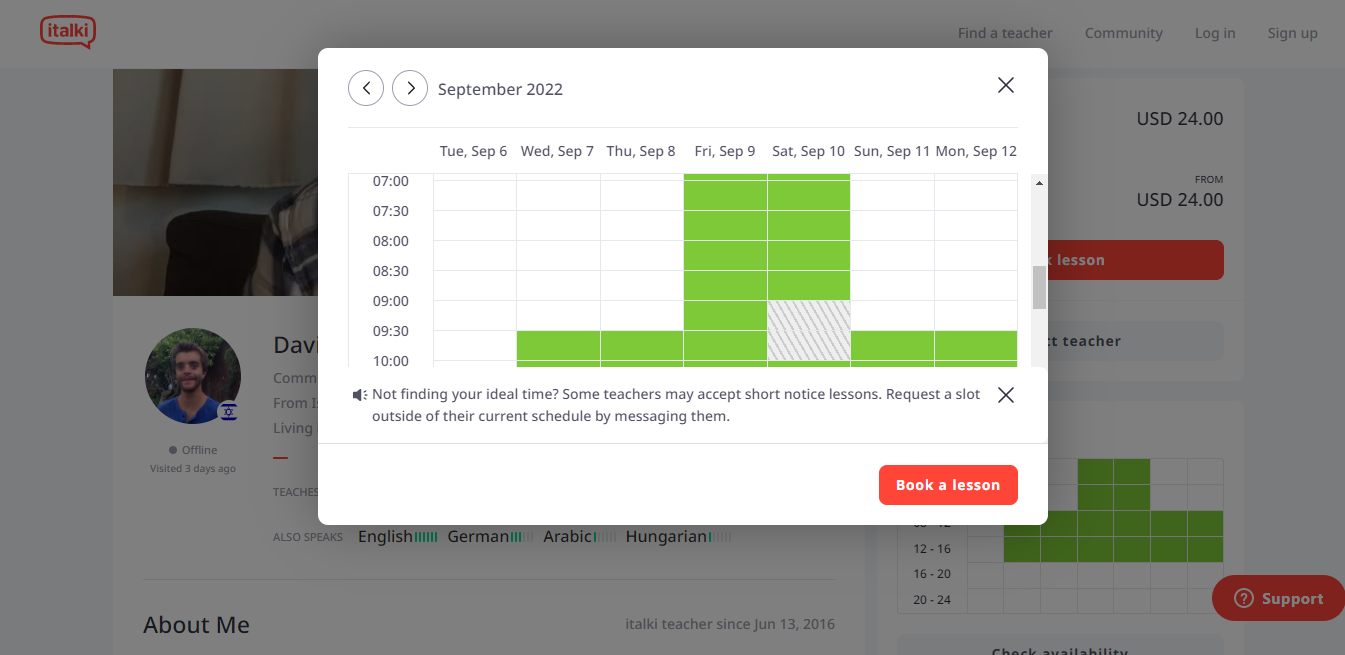Screen dimensions: 1345x655
Task: Close the availability calendar dialog
Action: 1006,85
